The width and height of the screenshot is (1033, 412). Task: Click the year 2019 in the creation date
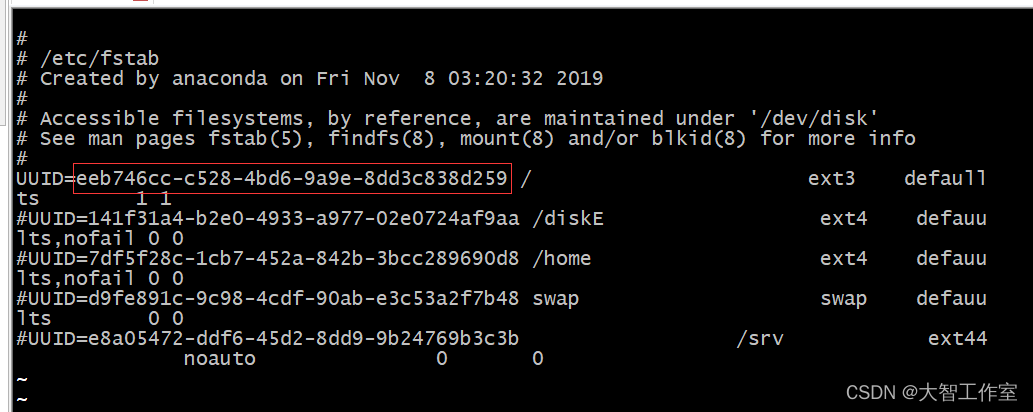579,78
